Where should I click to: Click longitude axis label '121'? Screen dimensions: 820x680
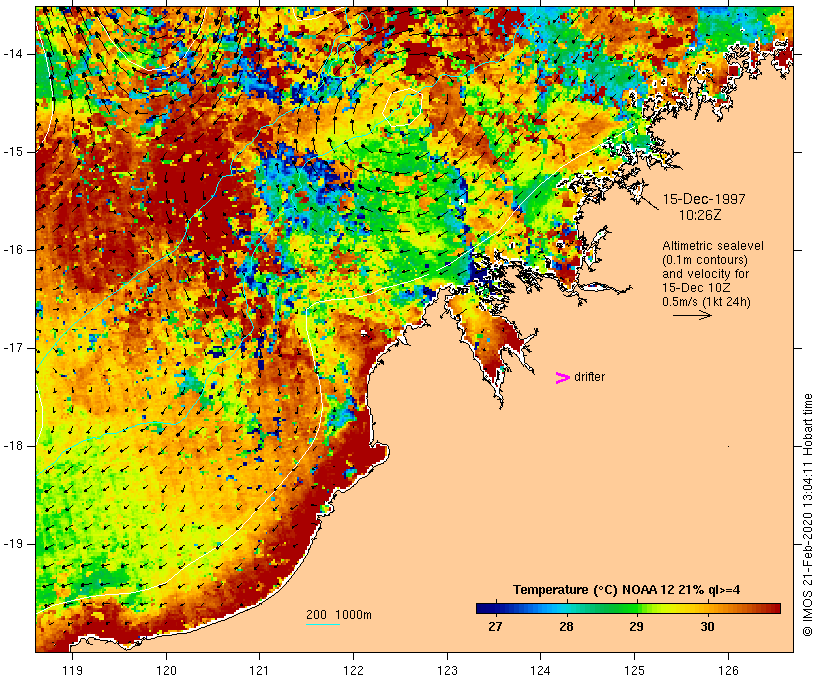pyautogui.click(x=259, y=670)
